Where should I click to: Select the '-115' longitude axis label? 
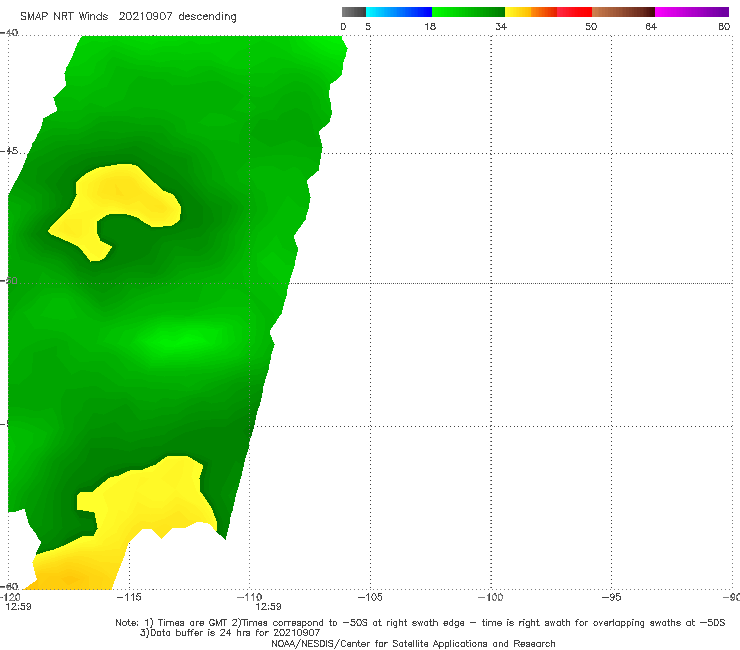[129, 597]
